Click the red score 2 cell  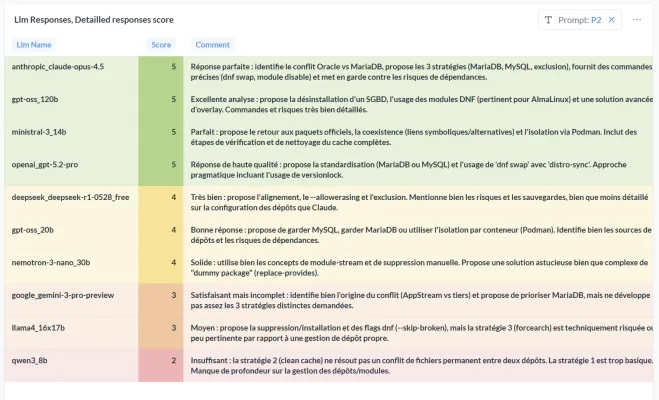pyautogui.click(x=161, y=365)
